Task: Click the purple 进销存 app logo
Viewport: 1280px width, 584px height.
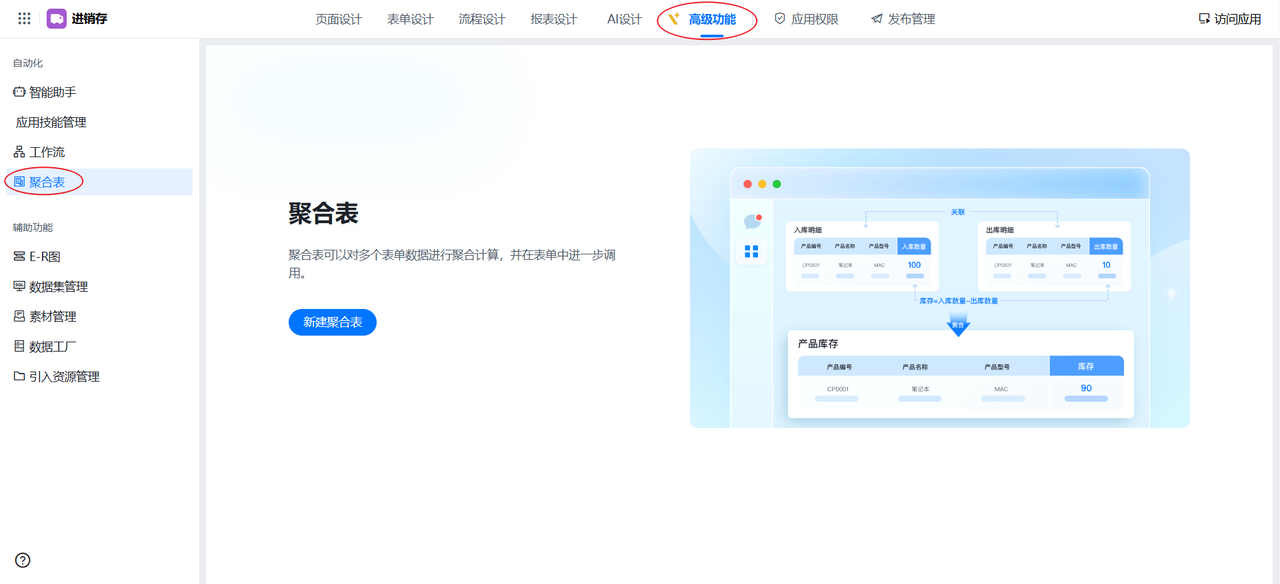Action: [56, 19]
